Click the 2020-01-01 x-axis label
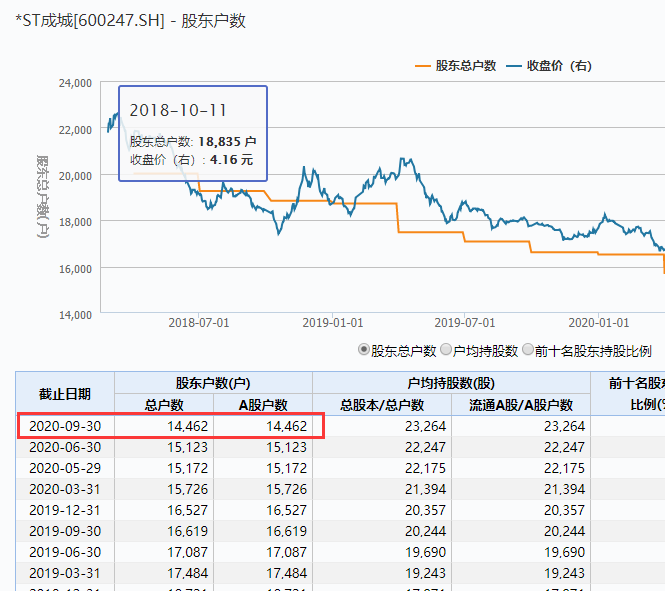Viewport: 665px width, 591px height. [598, 323]
